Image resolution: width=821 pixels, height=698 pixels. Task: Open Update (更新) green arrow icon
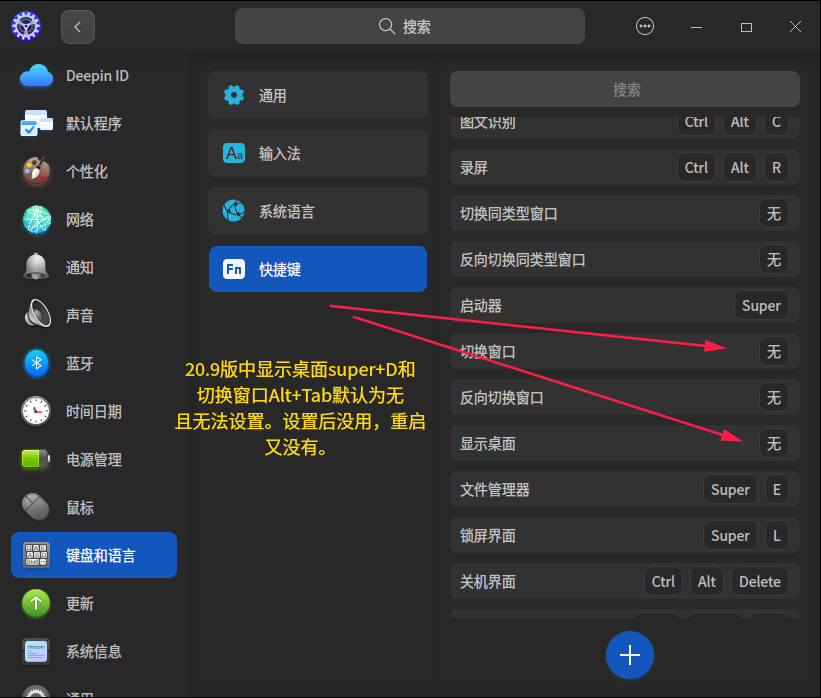(36, 603)
